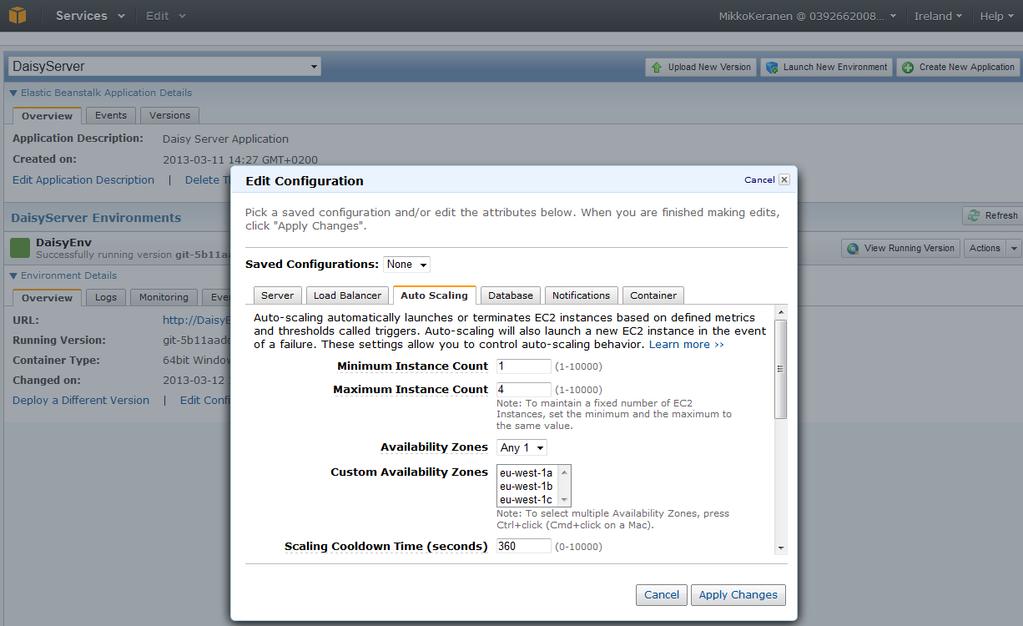Select eu-west-1c in Custom Availability Zones
Image resolution: width=1023 pixels, height=626 pixels.
click(526, 500)
